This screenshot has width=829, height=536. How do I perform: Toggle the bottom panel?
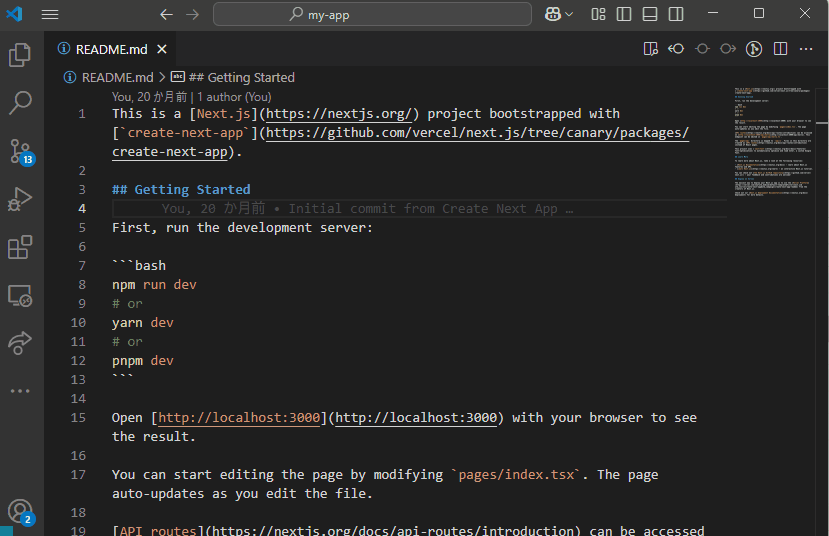[650, 14]
